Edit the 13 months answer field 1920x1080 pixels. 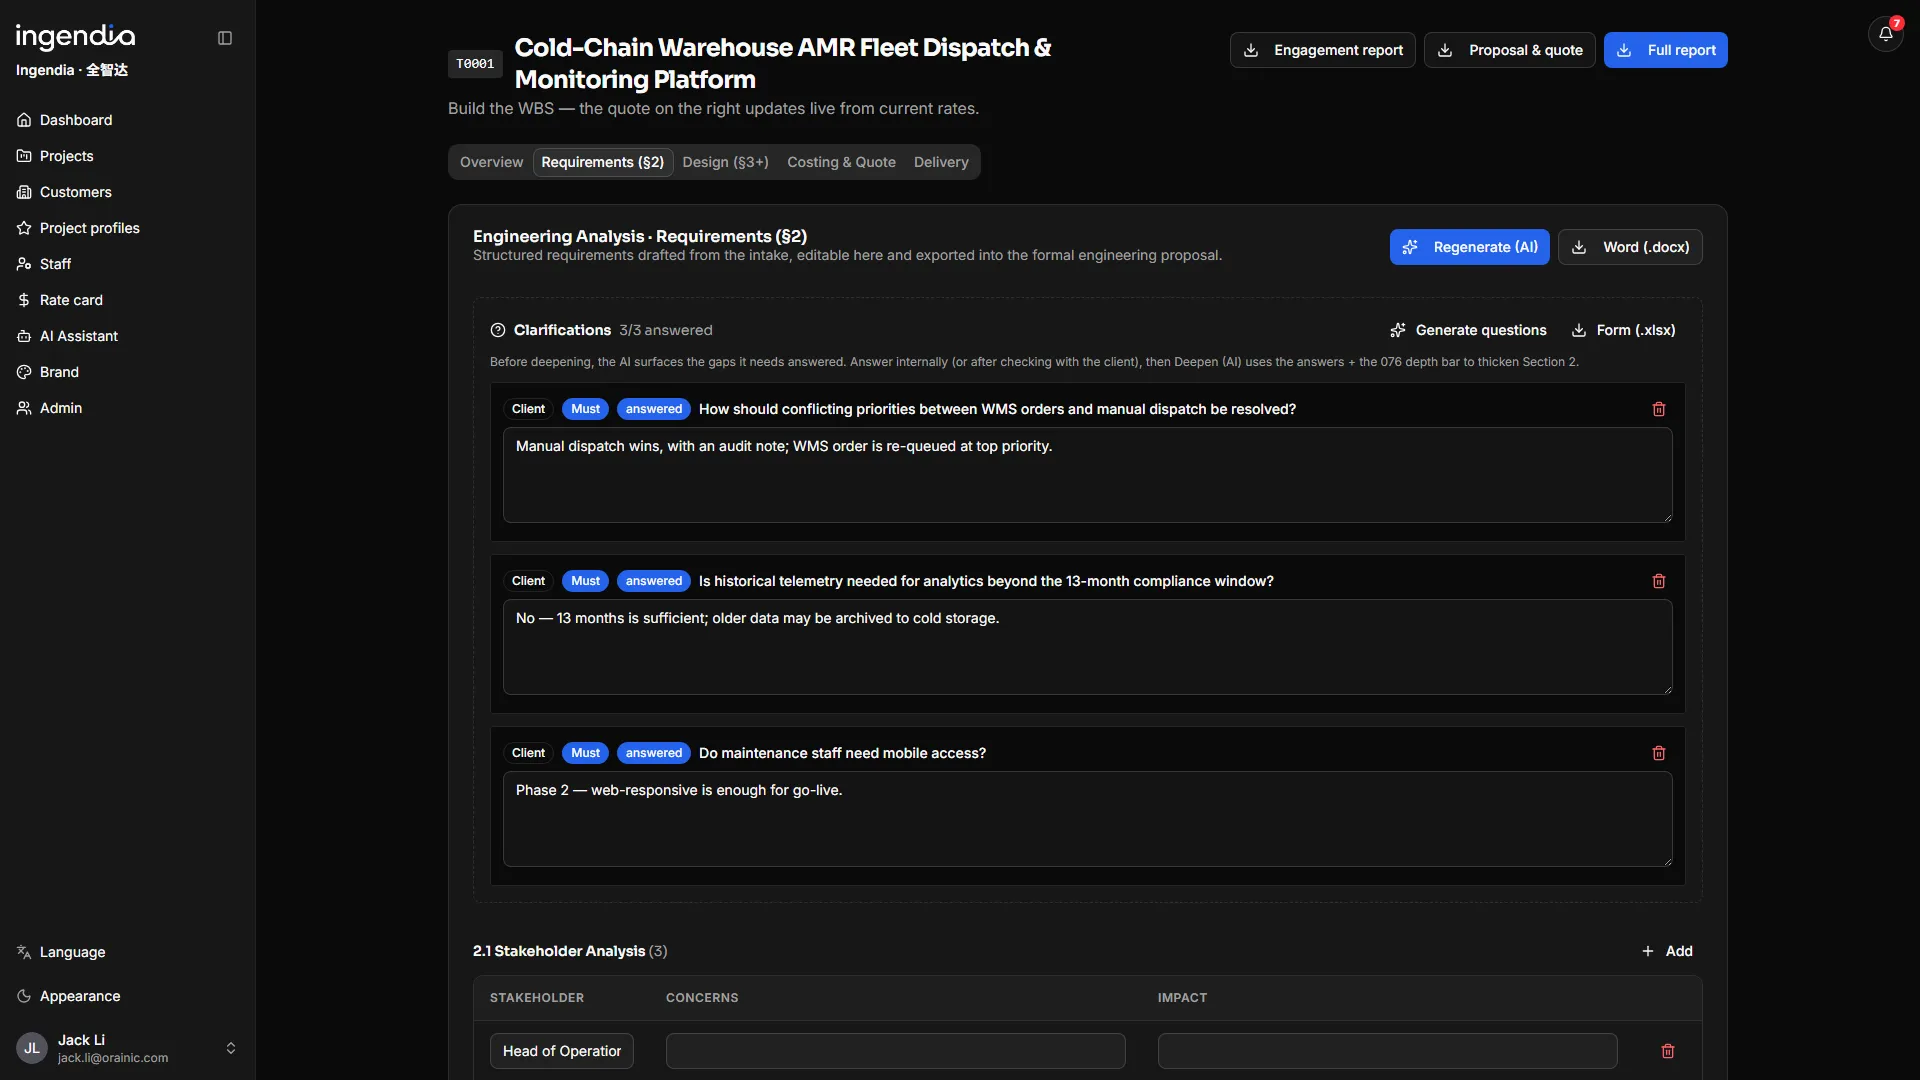click(1087, 647)
